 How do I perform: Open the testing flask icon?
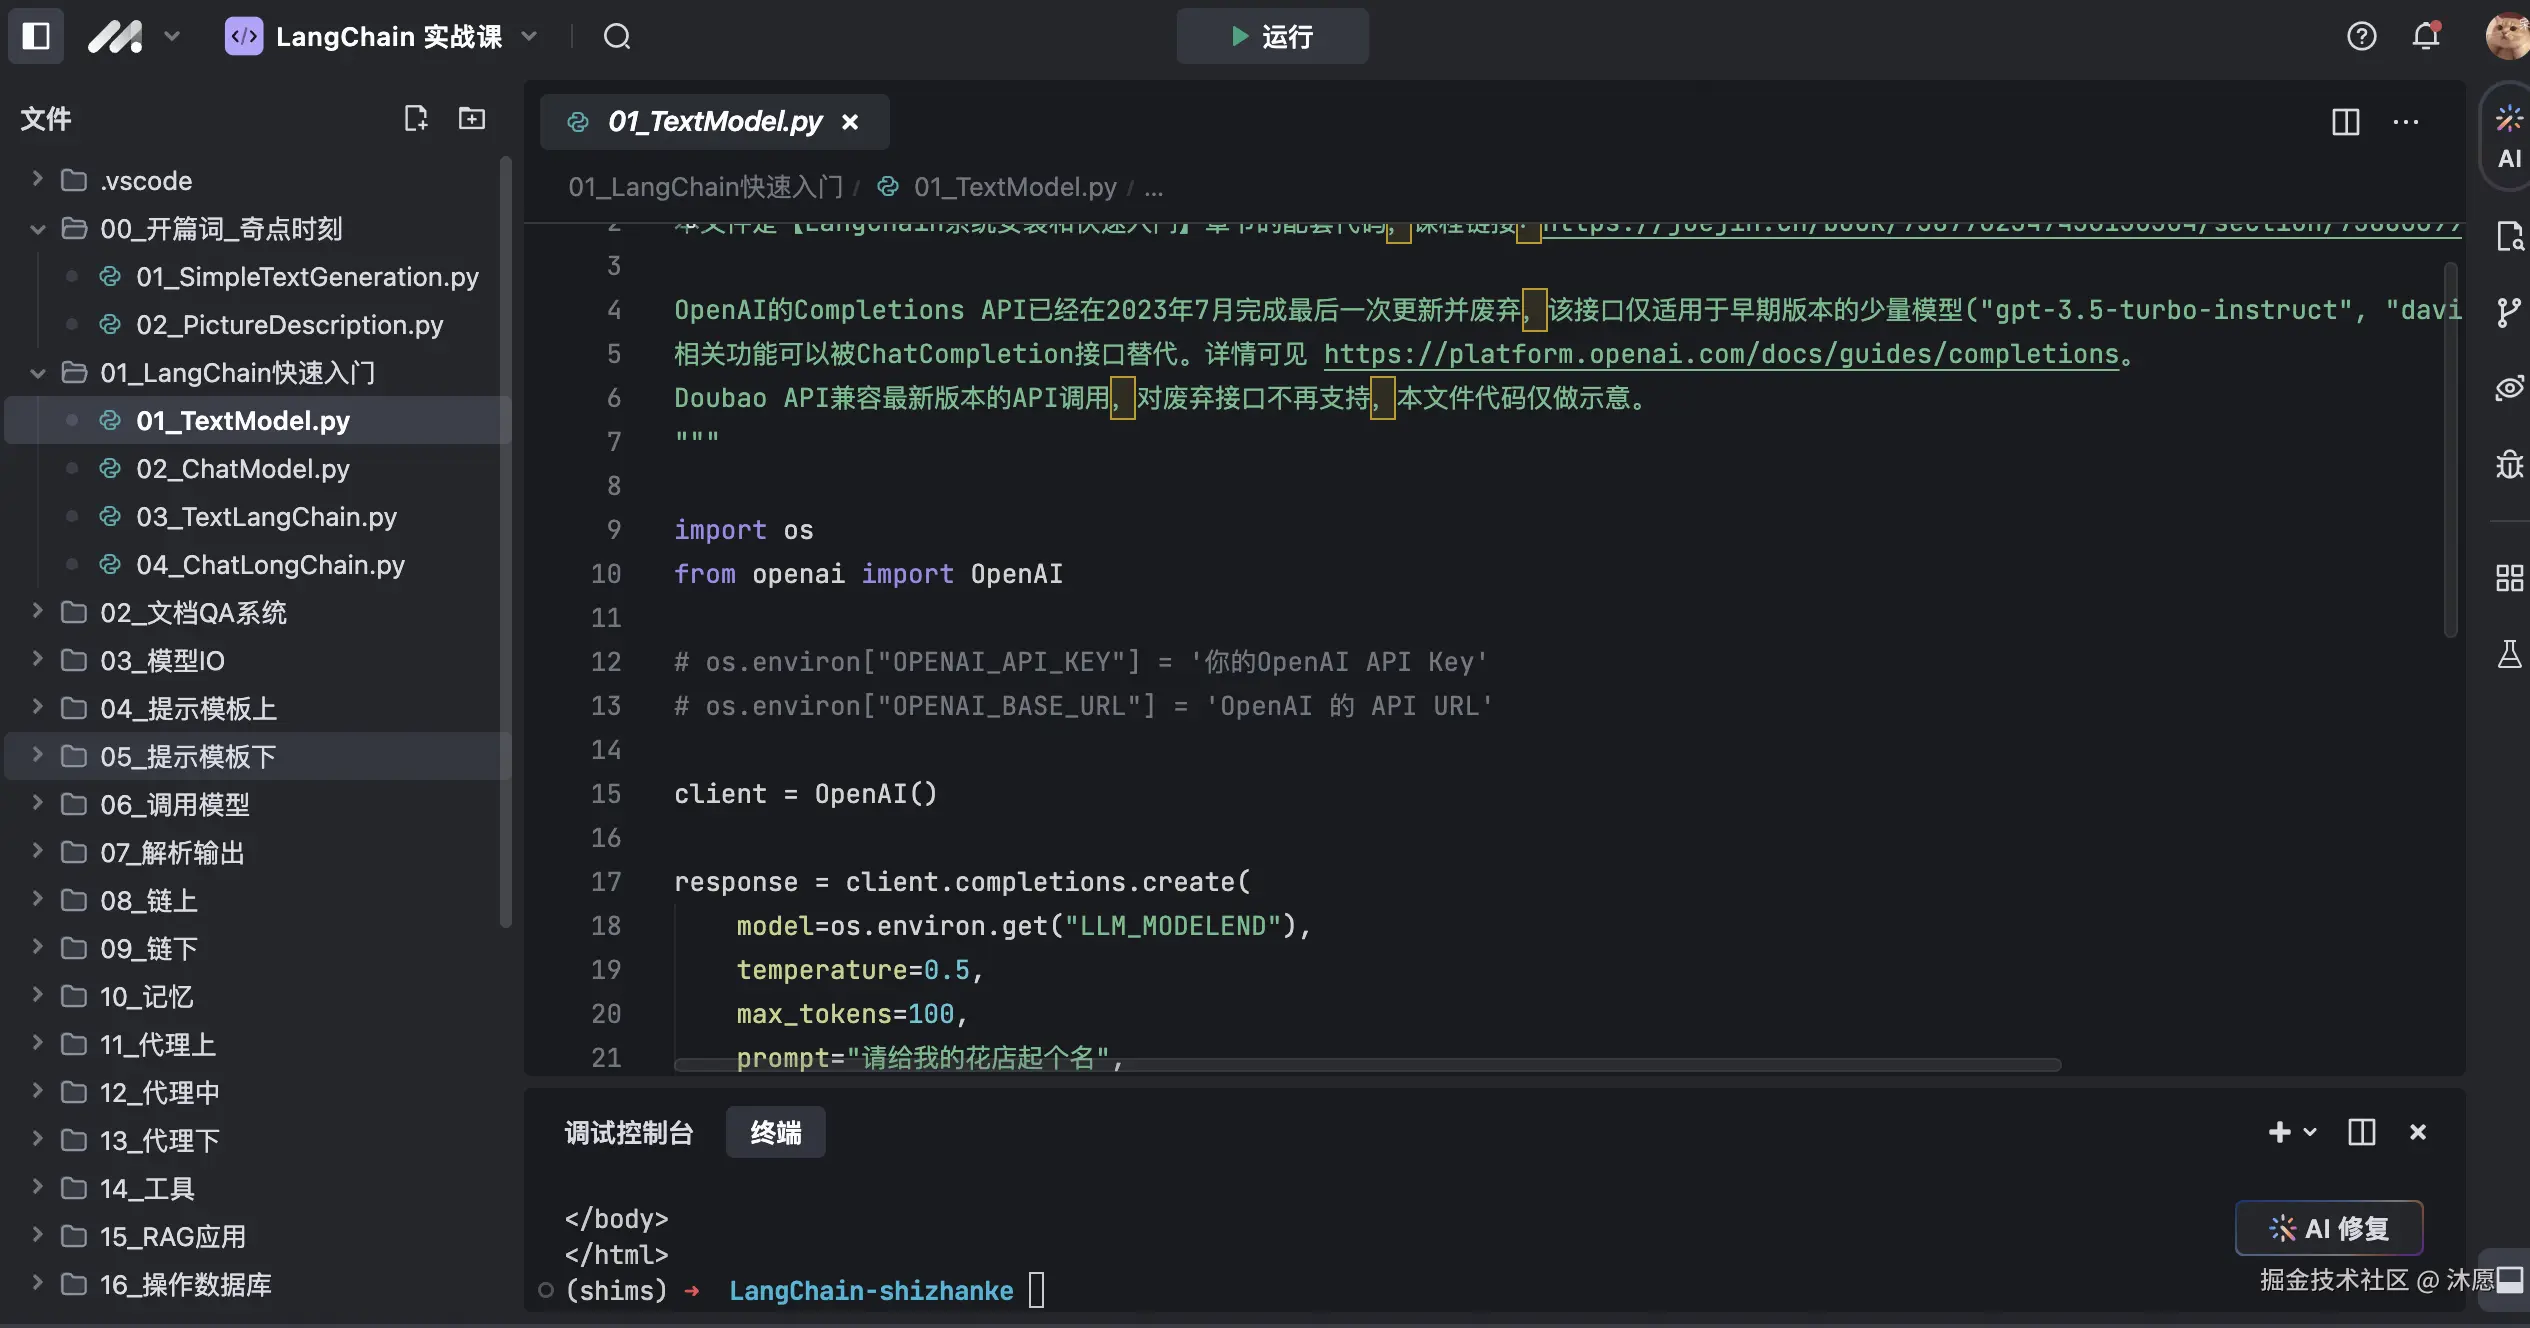click(x=2508, y=655)
